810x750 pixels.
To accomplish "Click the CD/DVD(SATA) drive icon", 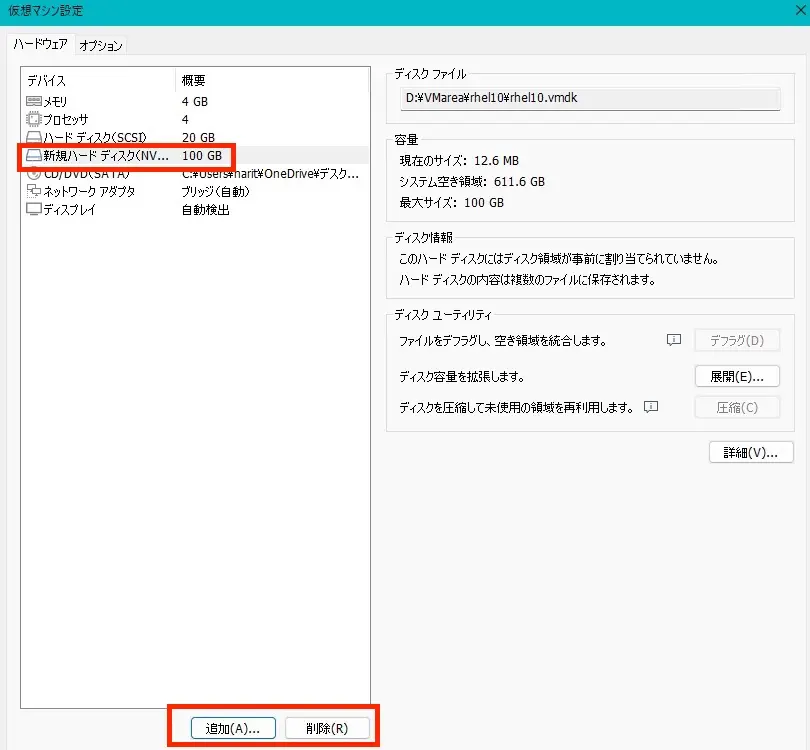I will point(36,175).
